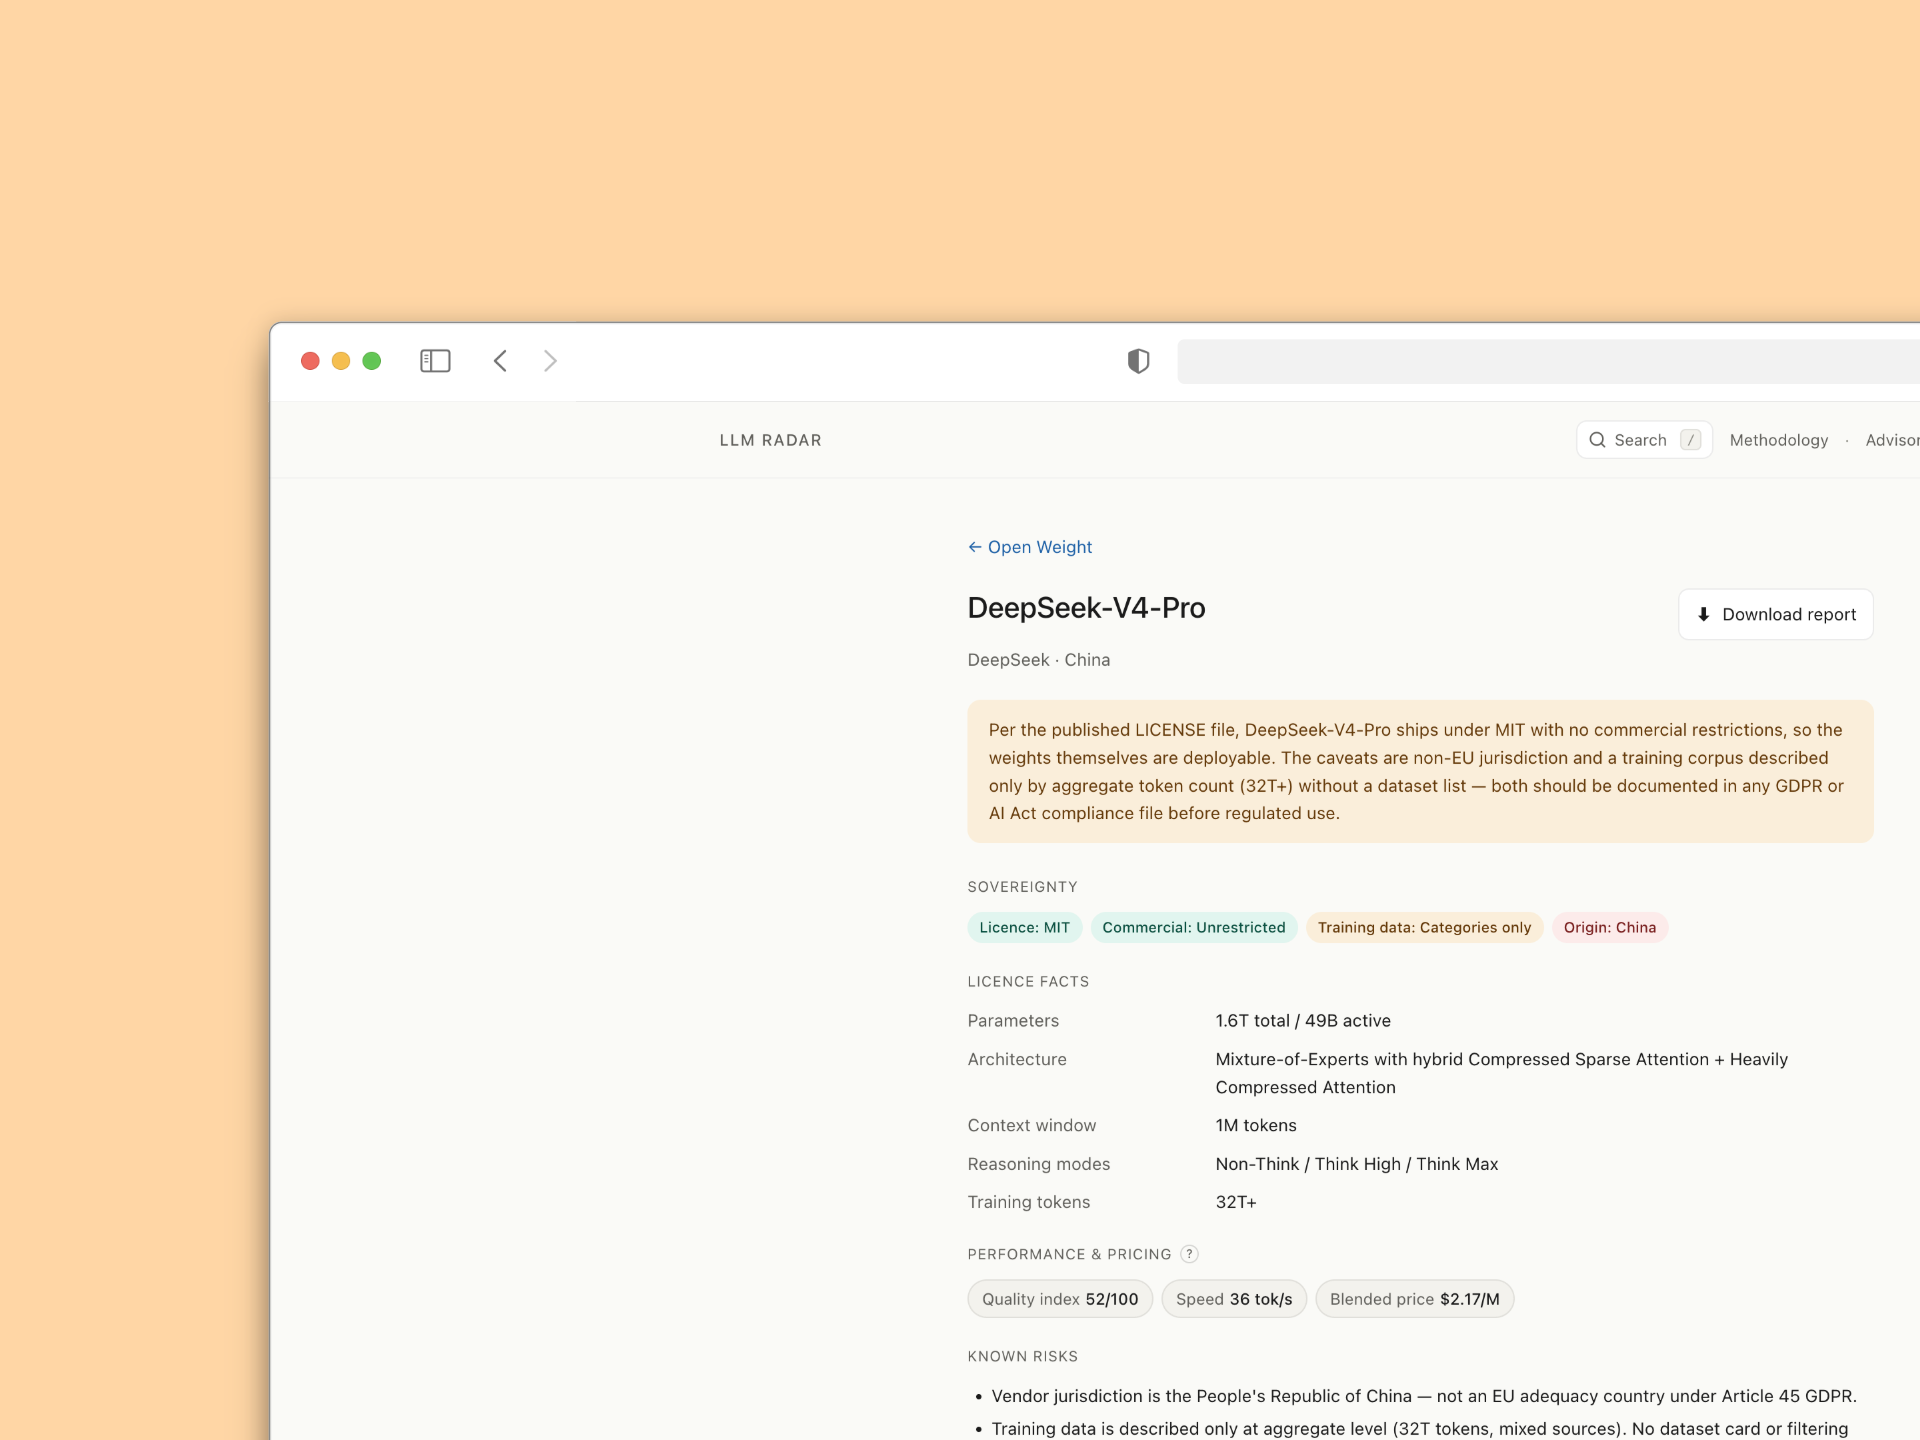Click the magnifier icon in Search
This screenshot has height=1440, width=1920.
[1597, 440]
